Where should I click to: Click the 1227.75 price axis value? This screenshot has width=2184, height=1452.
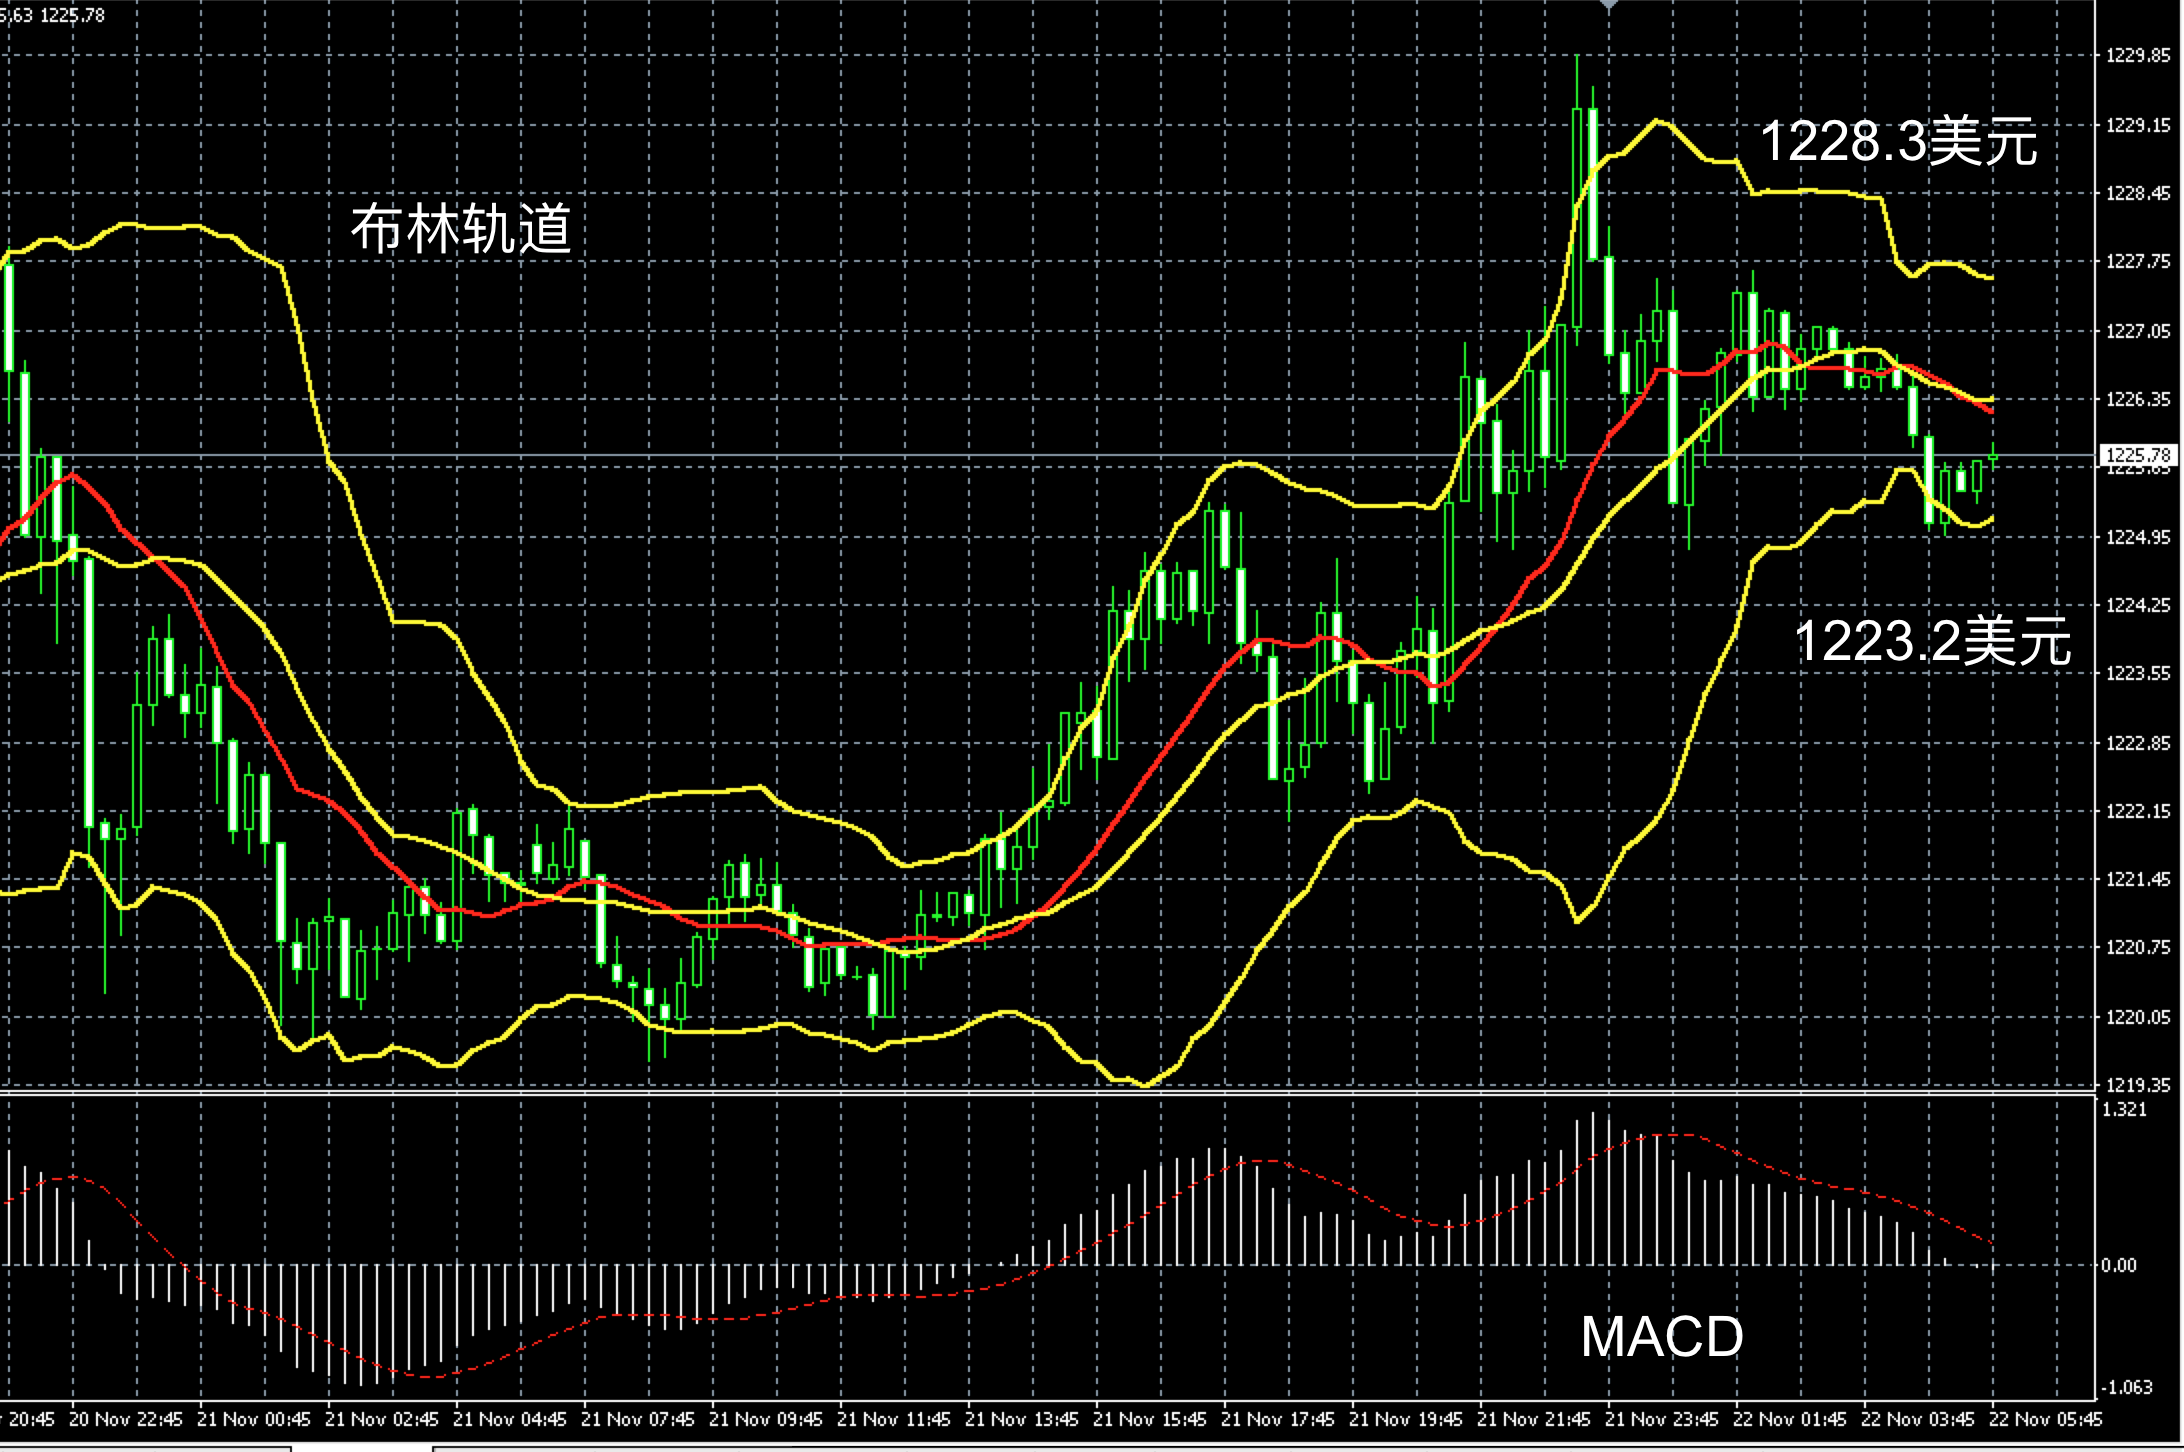click(x=2138, y=262)
